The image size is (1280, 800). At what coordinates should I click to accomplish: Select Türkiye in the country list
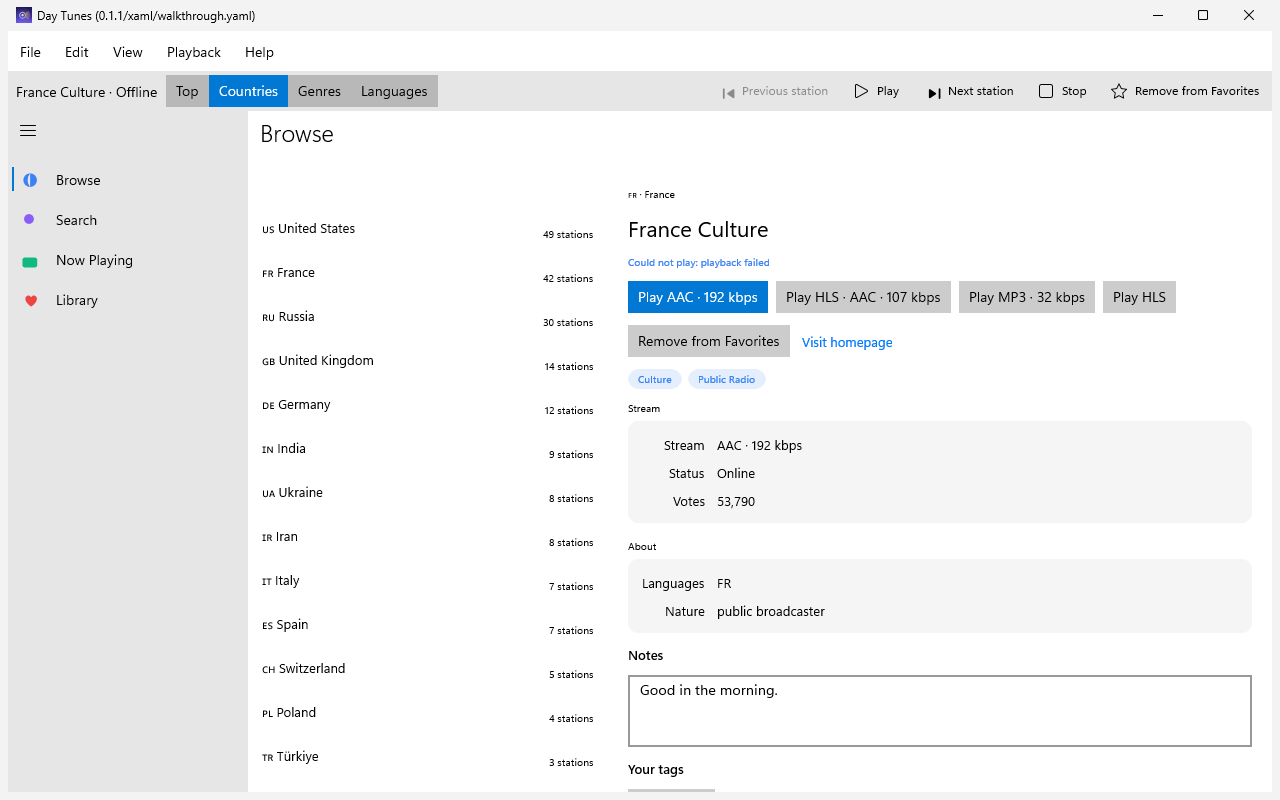pos(428,757)
